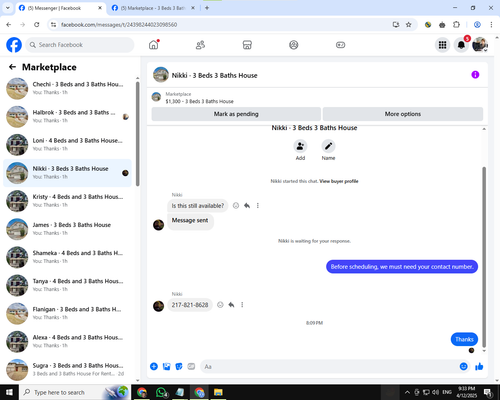Viewport: 500px width, 400px height.
Task: Click the Mark as pending button
Action: [236, 114]
